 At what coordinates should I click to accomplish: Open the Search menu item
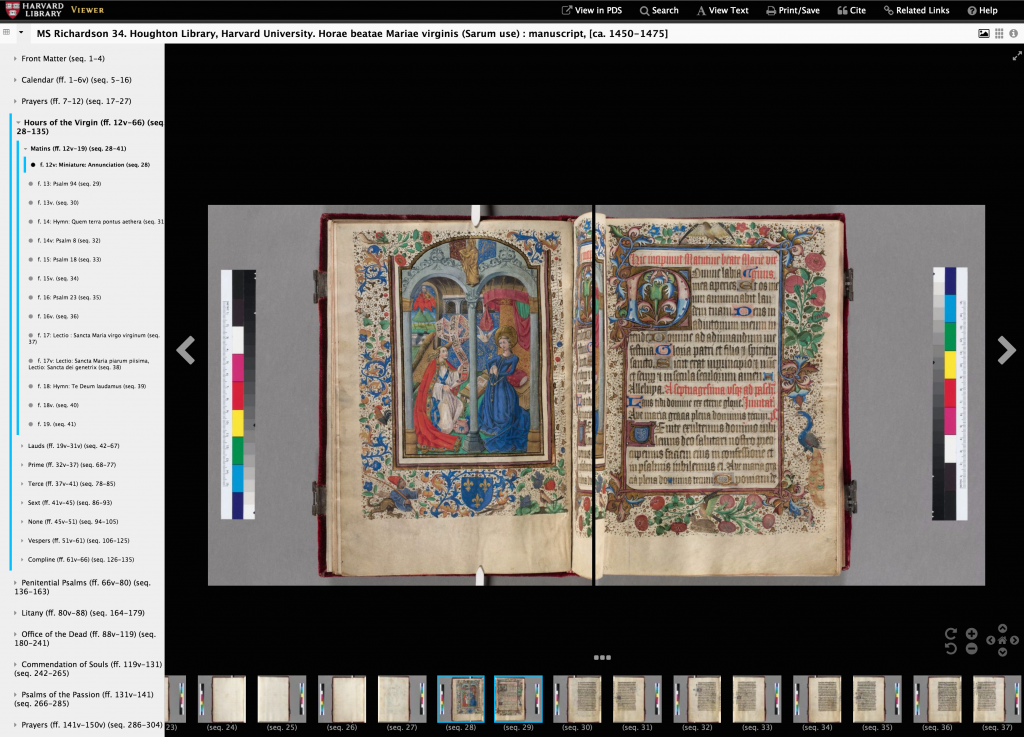[x=659, y=10]
